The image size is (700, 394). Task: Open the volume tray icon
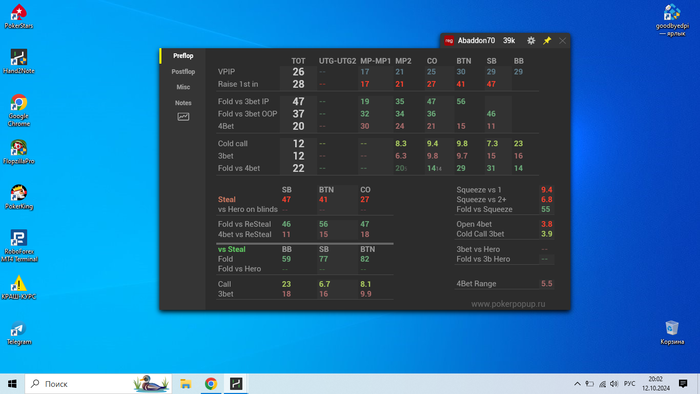pyautogui.click(x=614, y=384)
